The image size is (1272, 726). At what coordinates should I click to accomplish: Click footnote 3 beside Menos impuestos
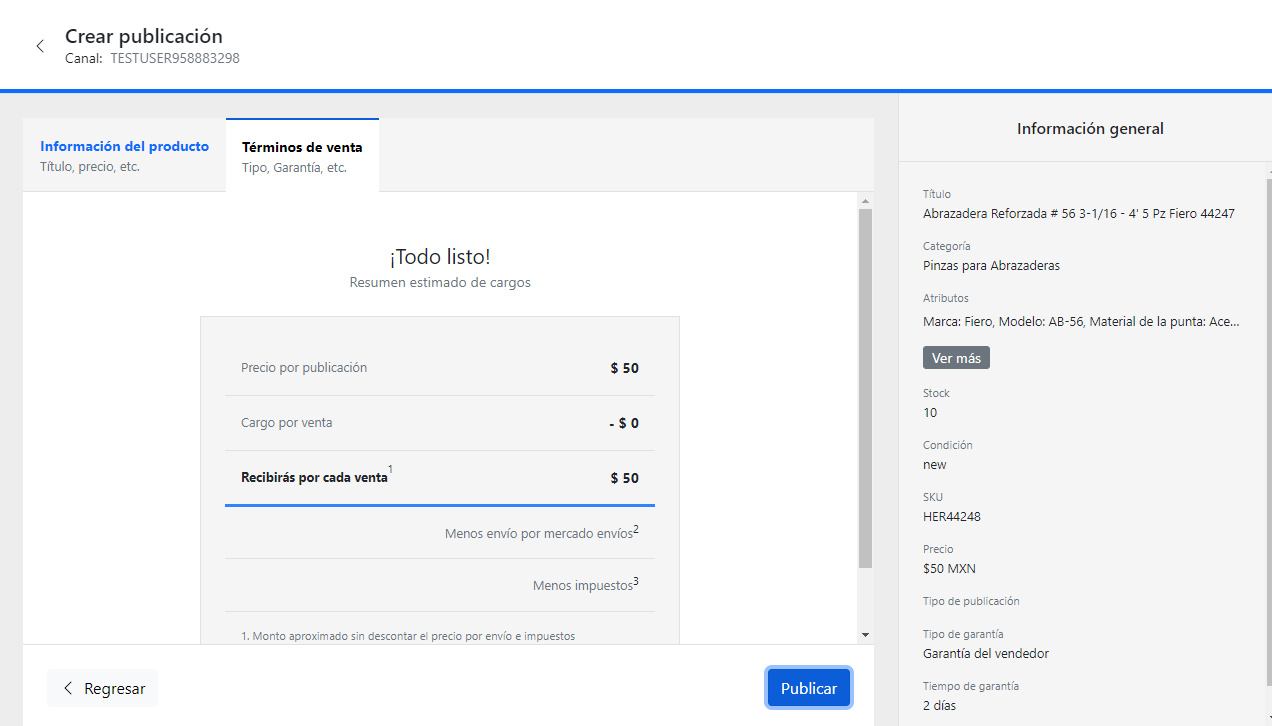636,581
